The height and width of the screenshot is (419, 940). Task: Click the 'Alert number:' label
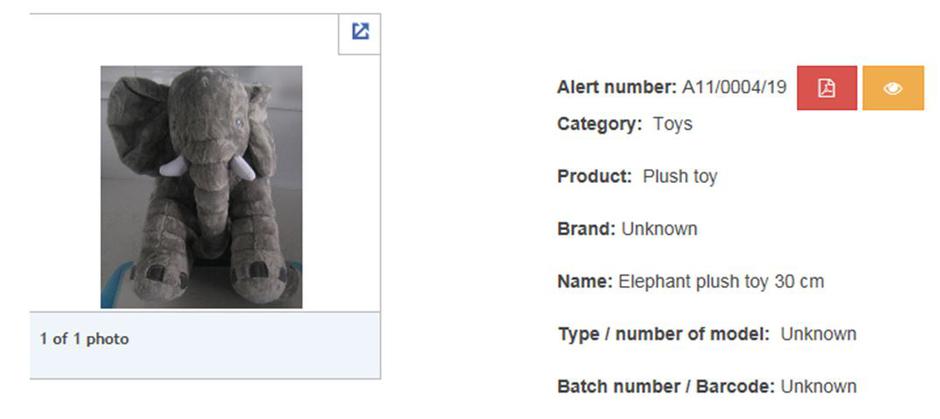(x=617, y=87)
